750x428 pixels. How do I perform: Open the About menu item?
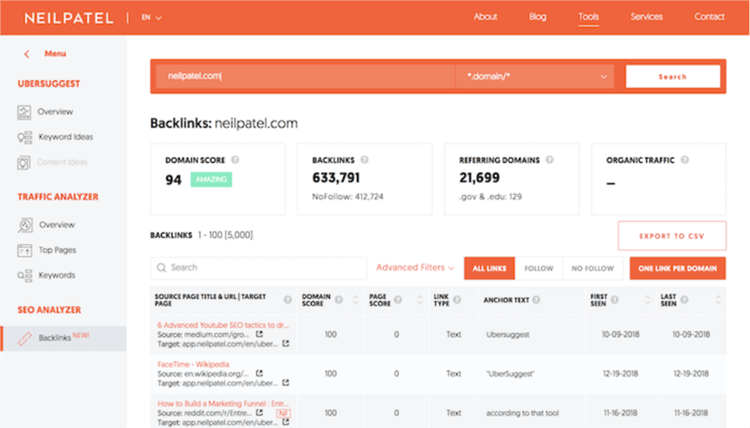(x=485, y=17)
